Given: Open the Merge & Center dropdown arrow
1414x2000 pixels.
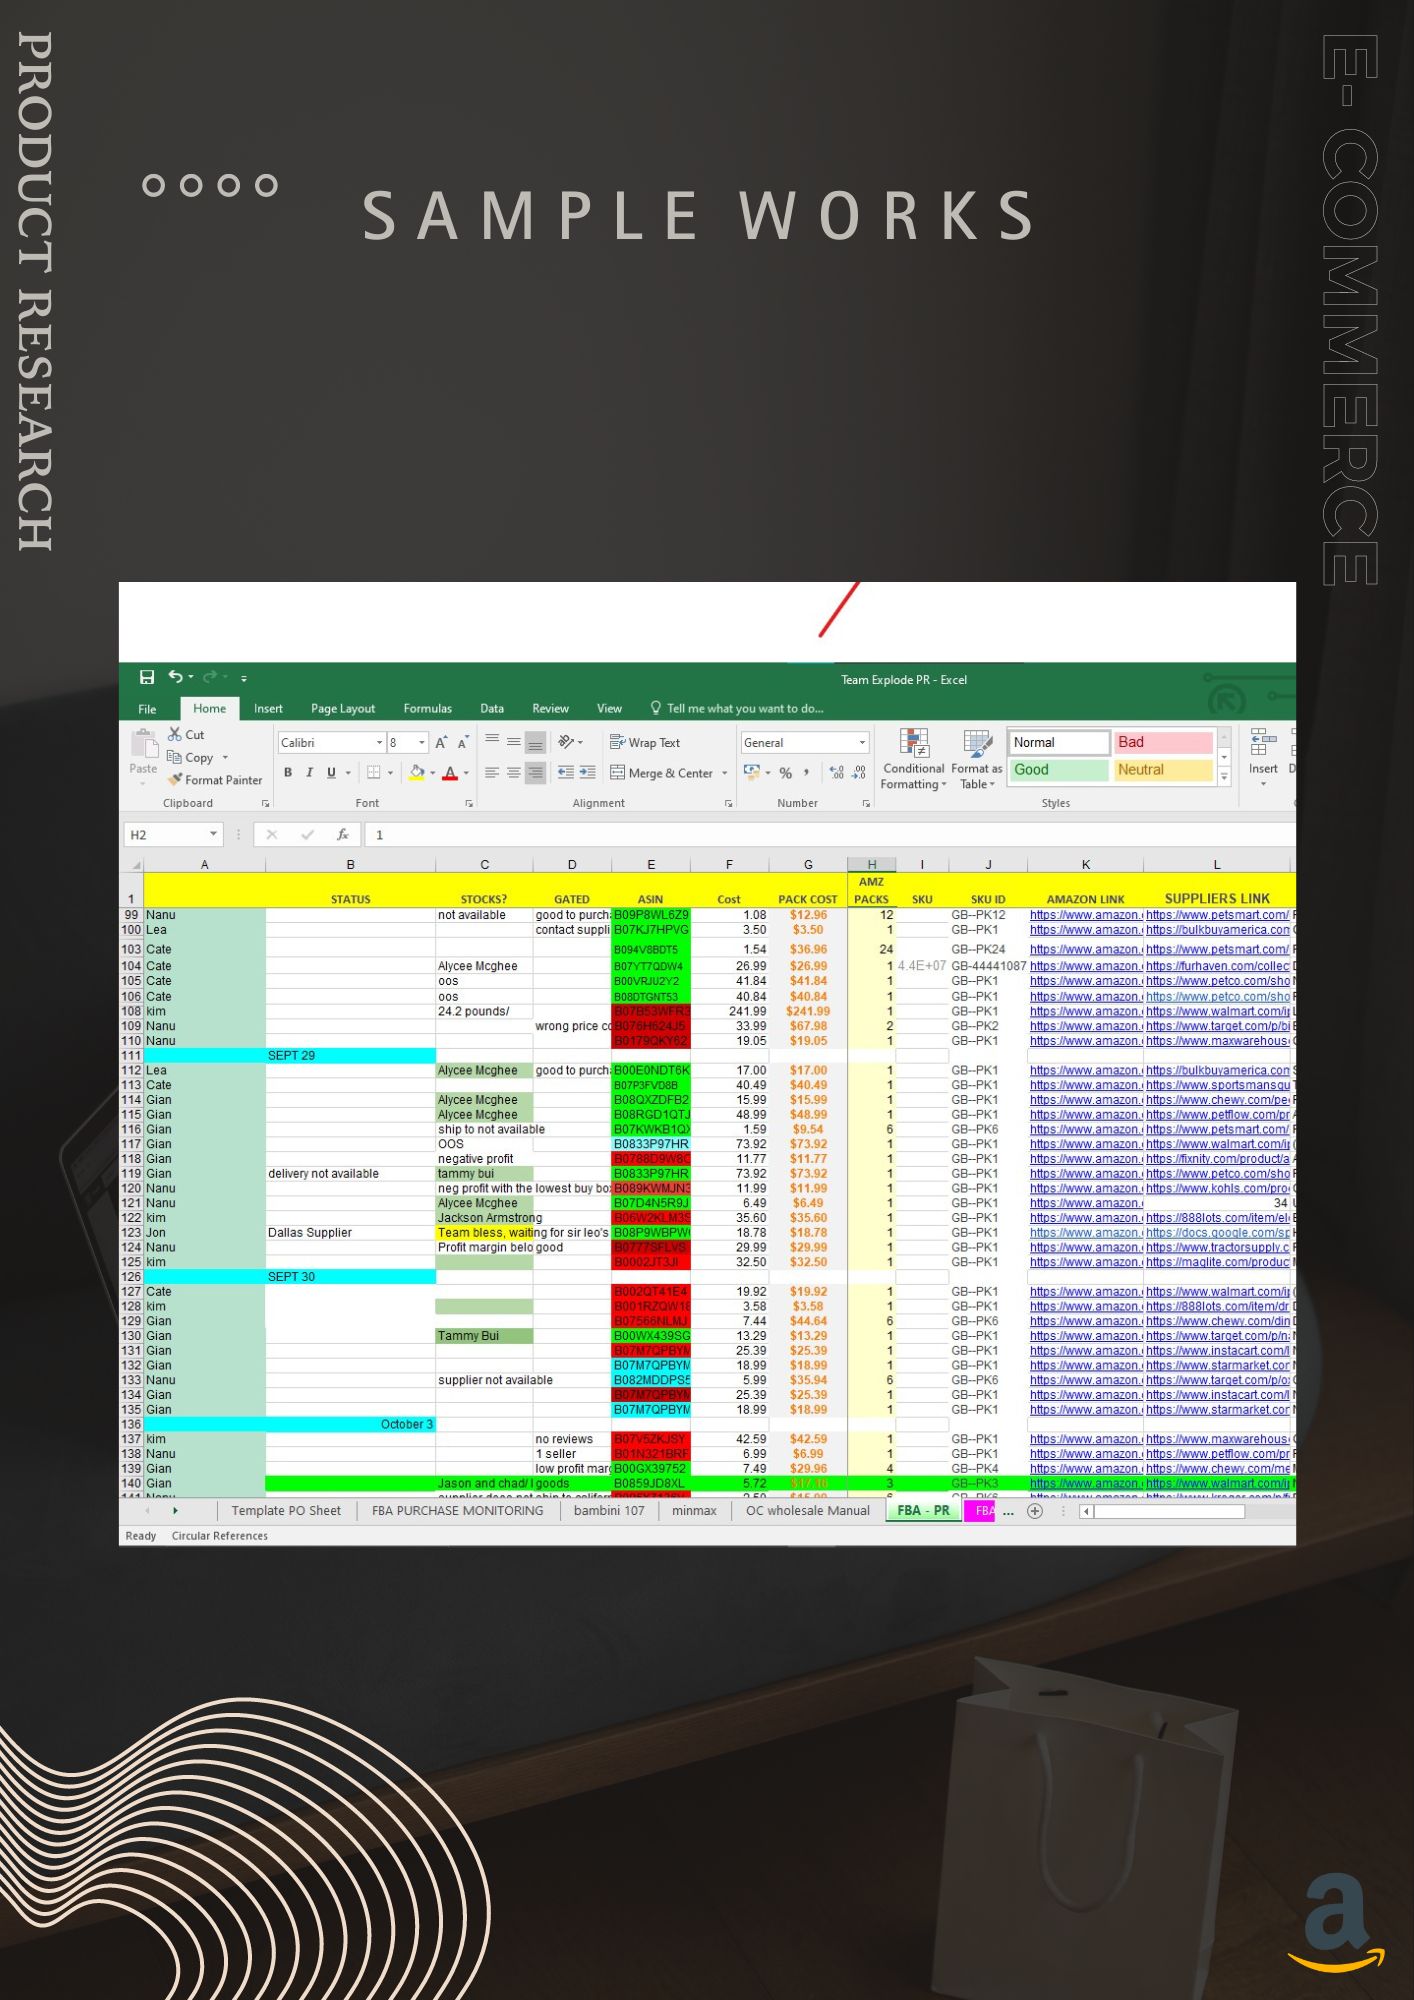Looking at the screenshot, I should (725, 773).
